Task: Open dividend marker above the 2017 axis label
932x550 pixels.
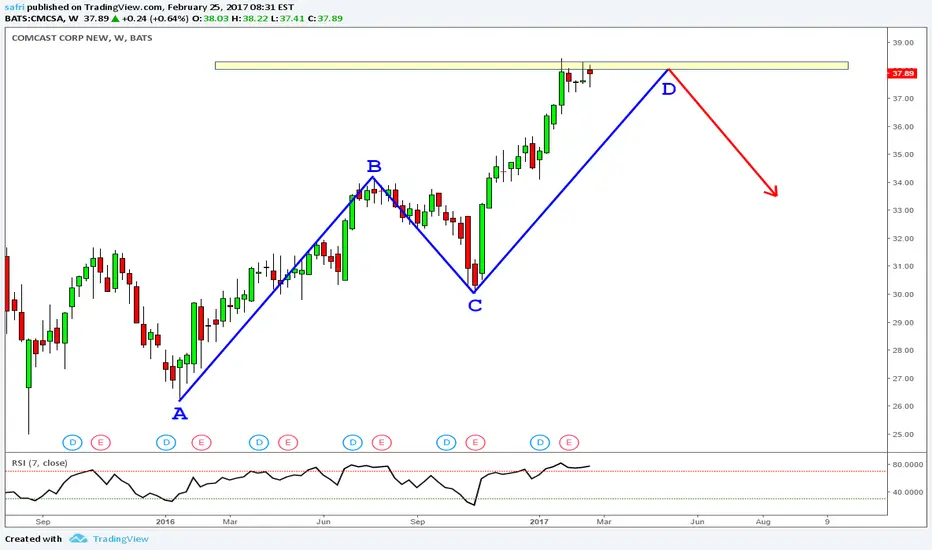Action: 540,442
